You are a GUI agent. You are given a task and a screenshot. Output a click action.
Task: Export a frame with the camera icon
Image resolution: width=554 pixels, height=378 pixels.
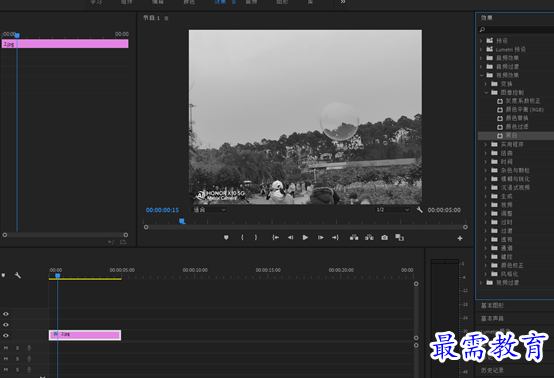tap(384, 238)
